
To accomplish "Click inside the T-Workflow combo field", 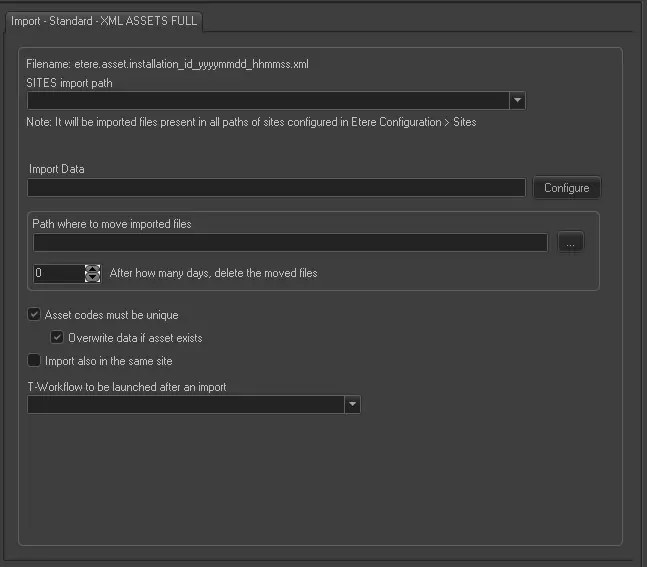I will click(x=185, y=405).
